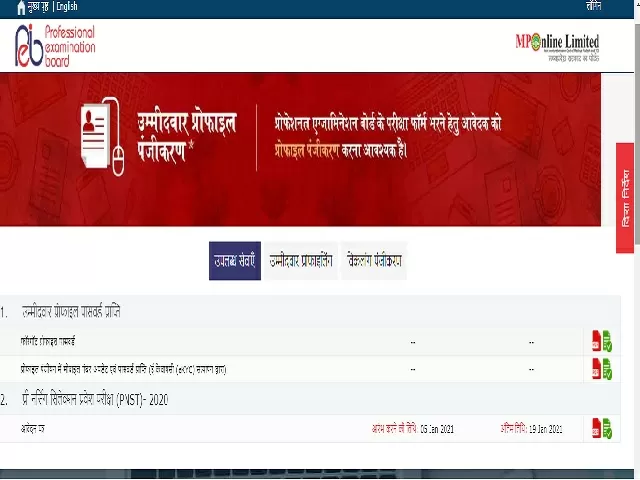Click the profile registration banner image
The image size is (640, 480).
(300, 149)
